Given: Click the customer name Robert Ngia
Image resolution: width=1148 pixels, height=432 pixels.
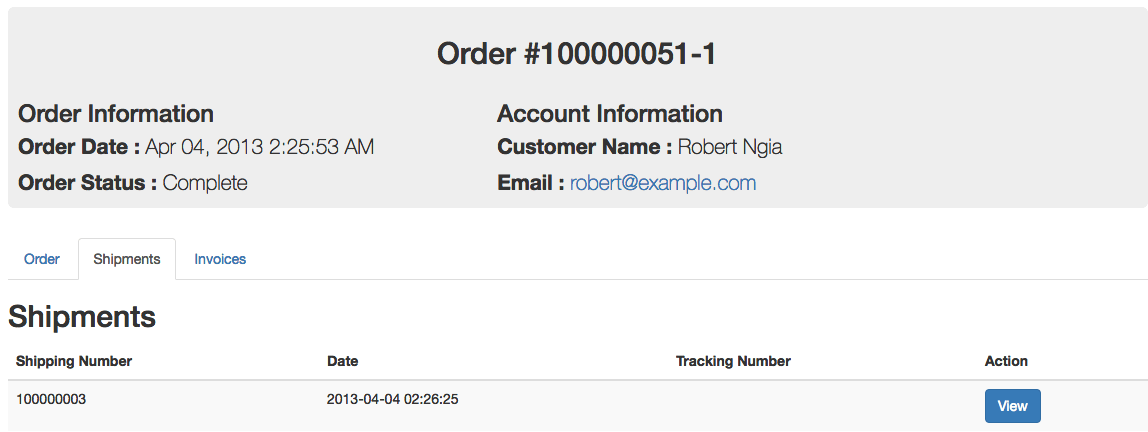Looking at the screenshot, I should point(730,148).
